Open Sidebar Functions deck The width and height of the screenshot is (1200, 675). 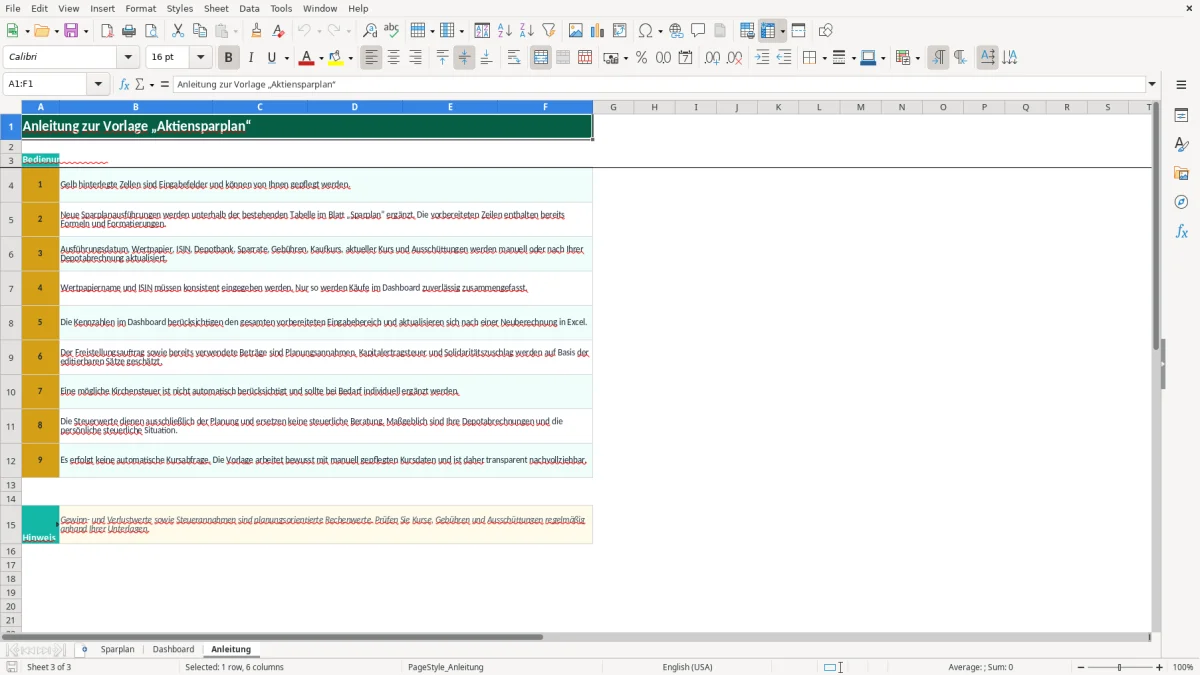(1181, 231)
